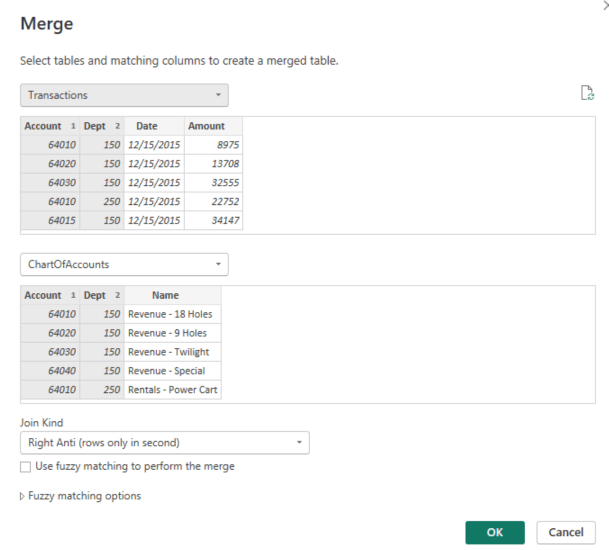Click the Rentals - Power Cart cell
Image resolution: width=609 pixels, height=550 pixels.
(172, 390)
